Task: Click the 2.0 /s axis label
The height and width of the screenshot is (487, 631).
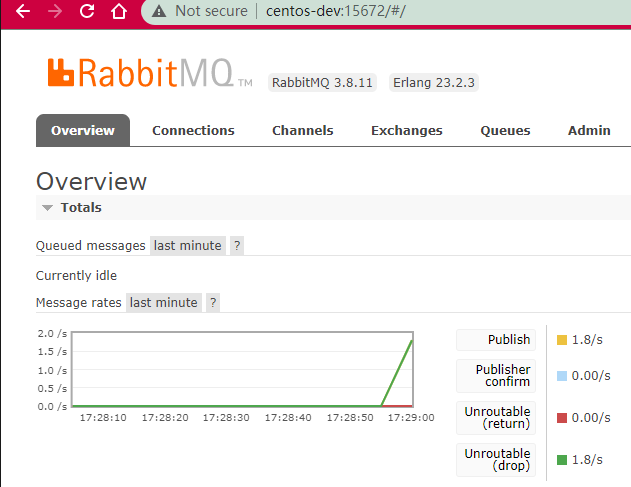Action: pos(52,334)
